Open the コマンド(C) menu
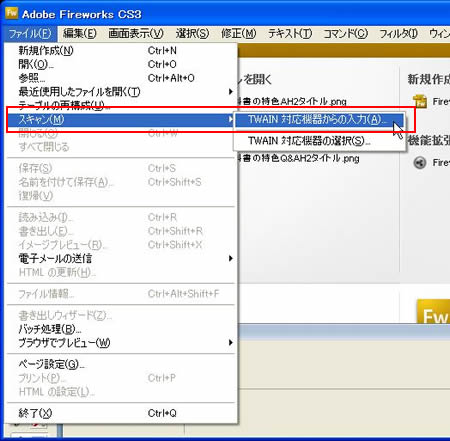This screenshot has height=441, width=450. (345, 34)
